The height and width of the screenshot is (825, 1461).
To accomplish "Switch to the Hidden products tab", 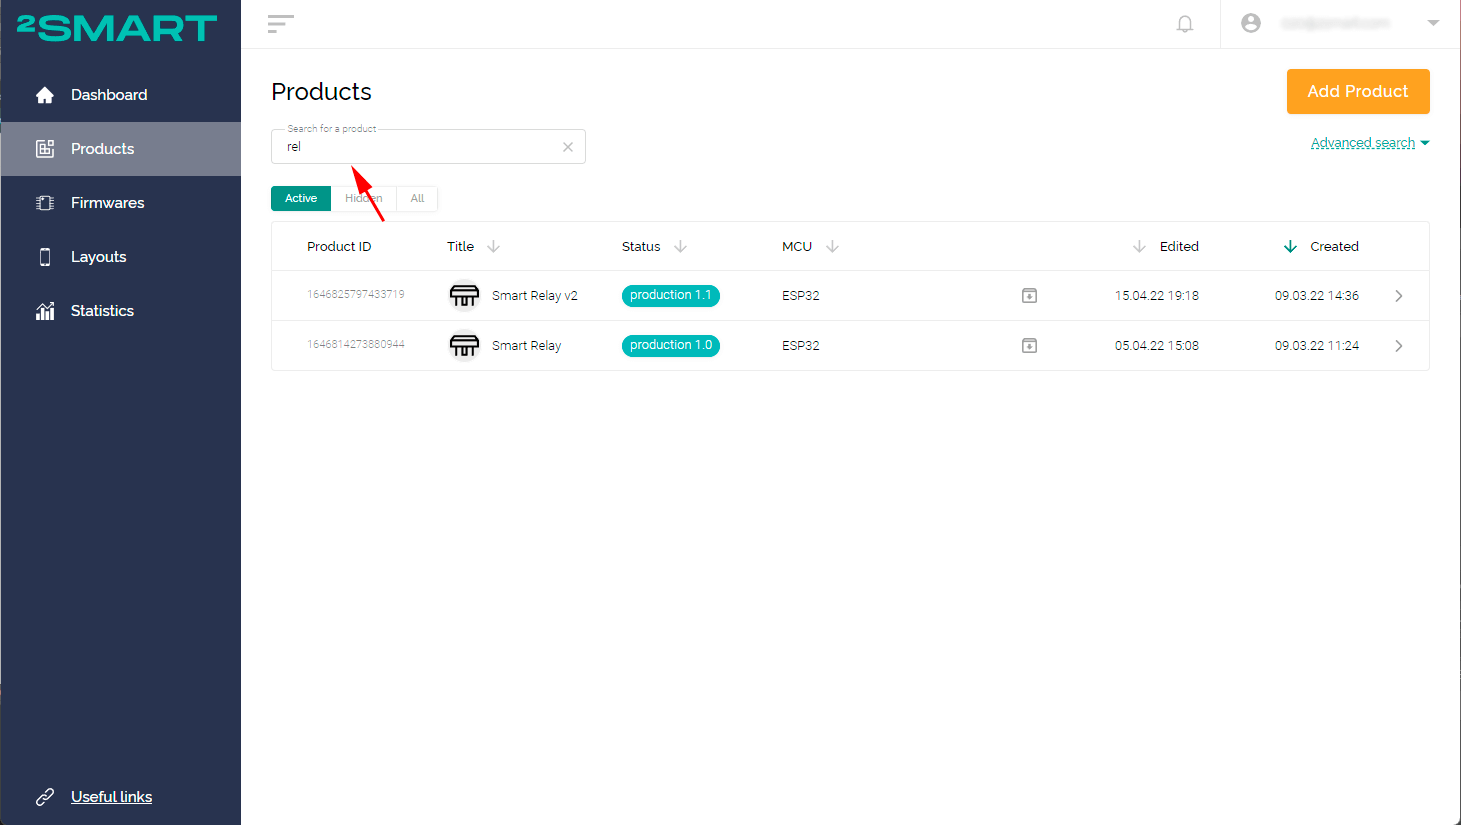I will 364,198.
